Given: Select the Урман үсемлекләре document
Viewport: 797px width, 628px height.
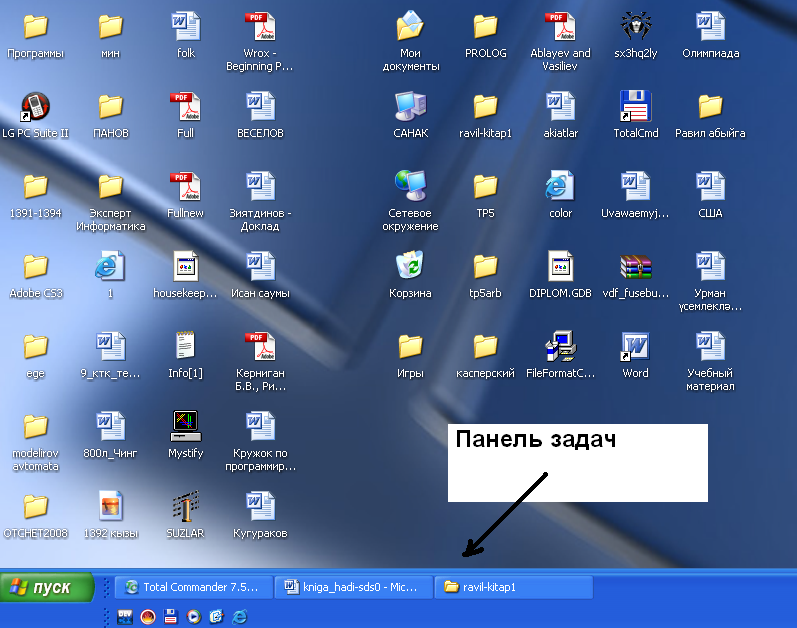Looking at the screenshot, I should coord(710,266).
